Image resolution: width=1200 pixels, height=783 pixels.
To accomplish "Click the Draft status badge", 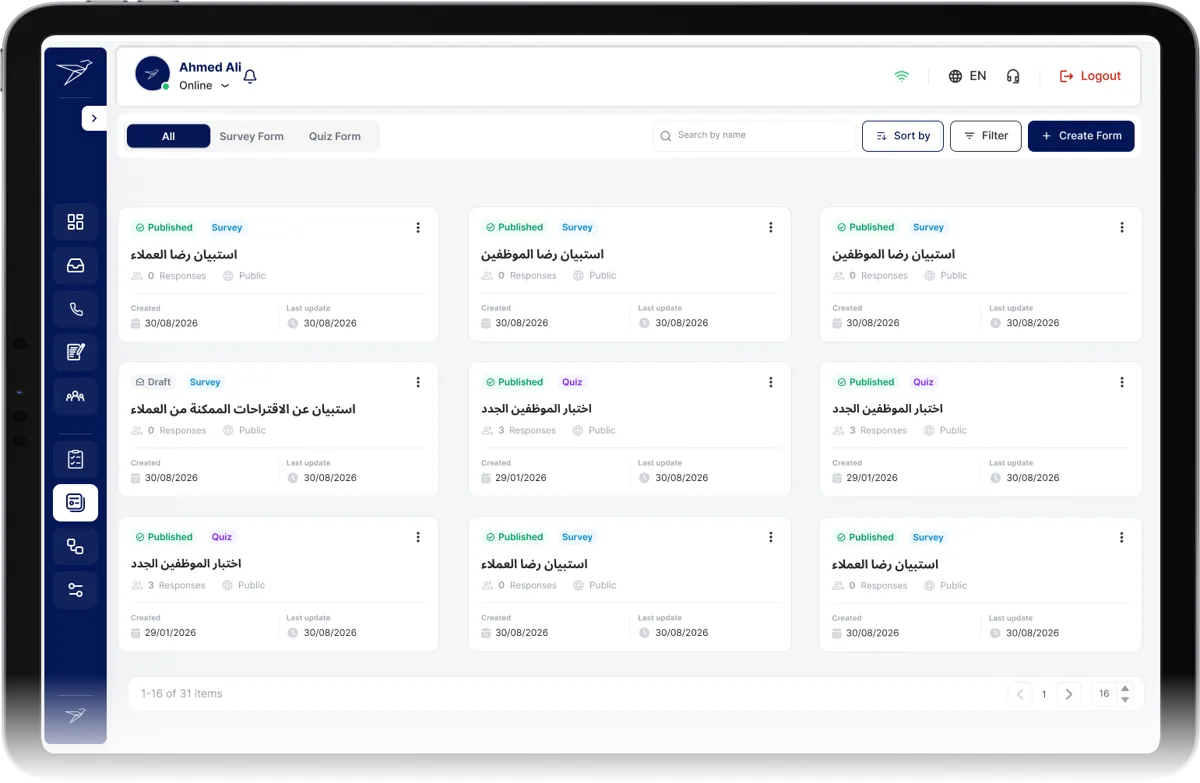I will [152, 382].
